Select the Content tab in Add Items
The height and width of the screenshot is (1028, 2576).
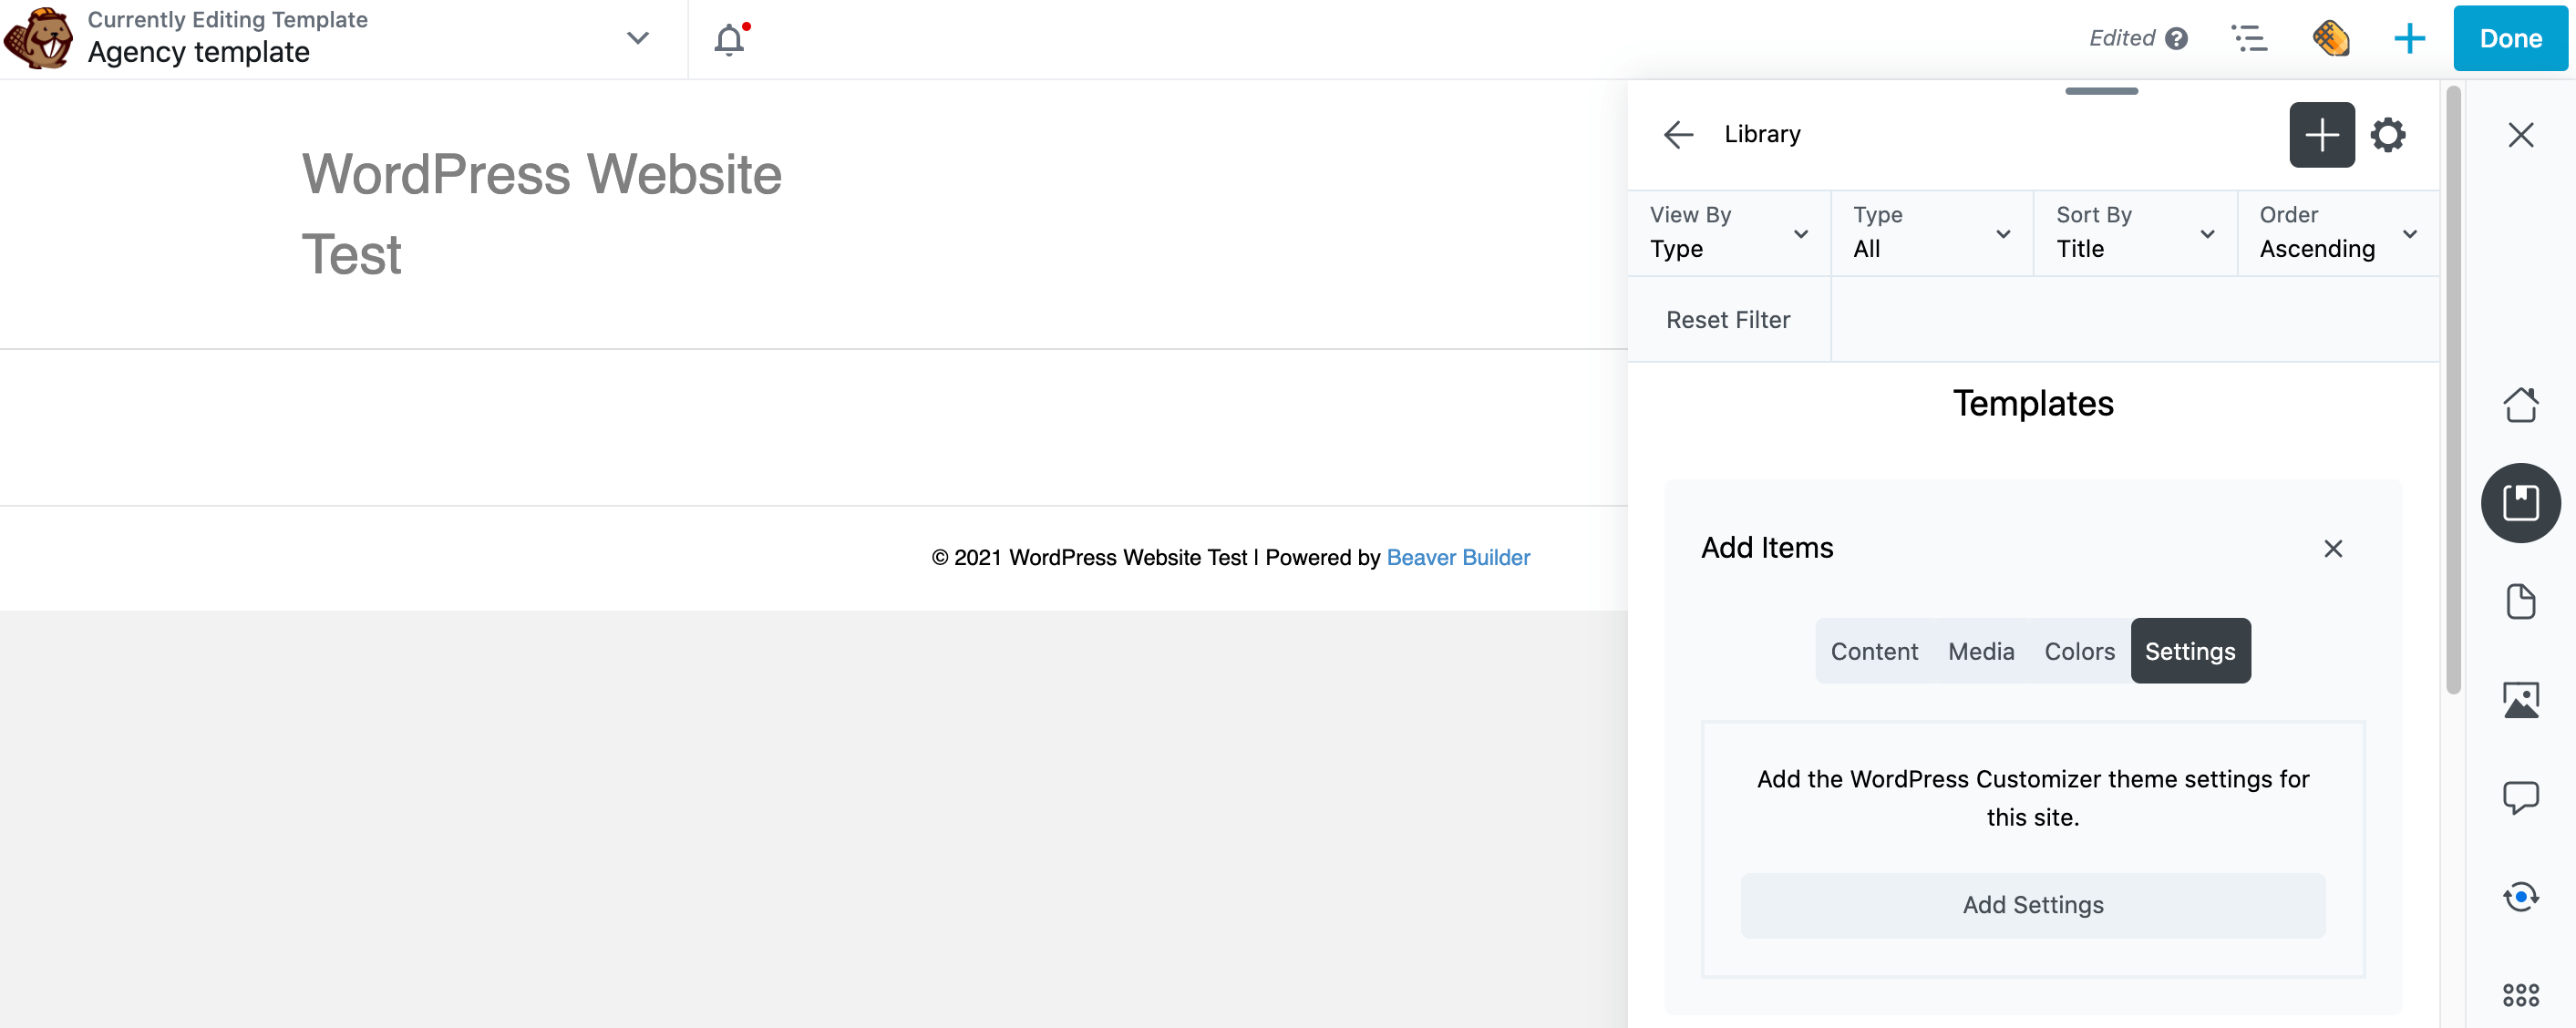(1874, 651)
